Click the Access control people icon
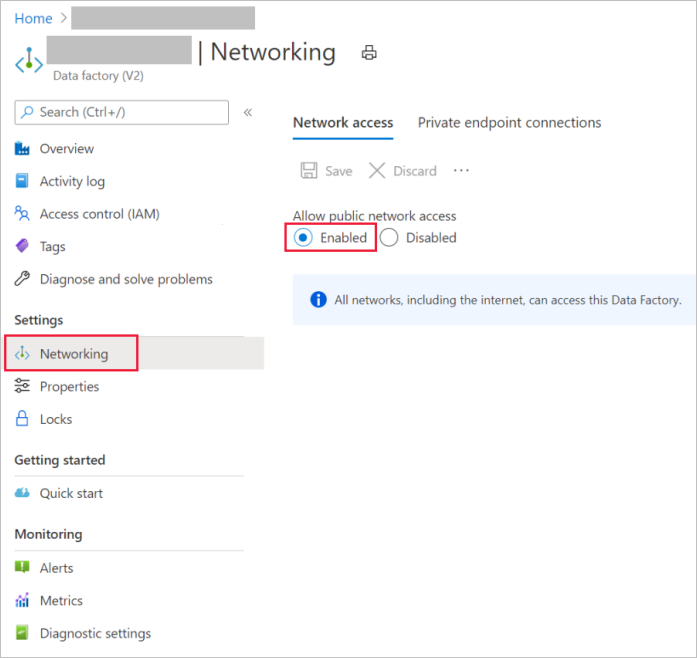The height and width of the screenshot is (658, 697). (22, 213)
